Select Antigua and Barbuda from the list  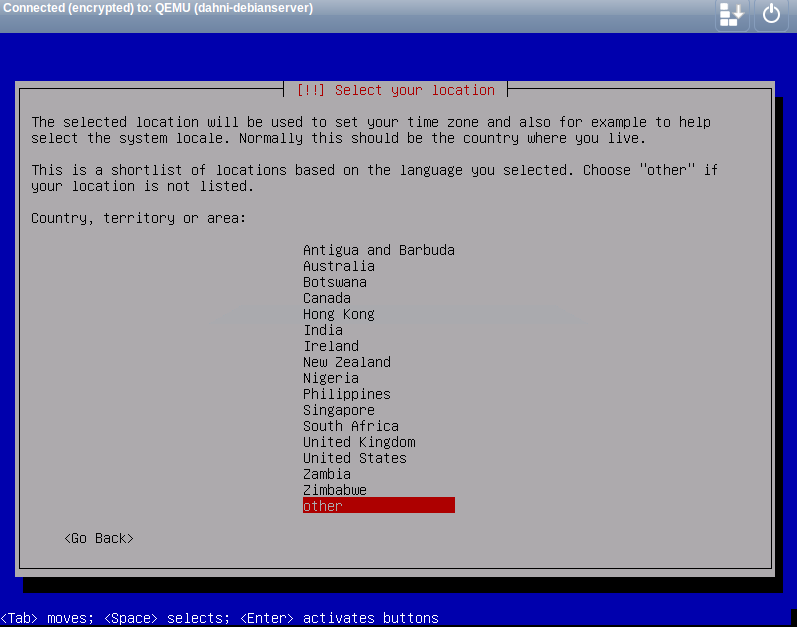click(x=379, y=250)
